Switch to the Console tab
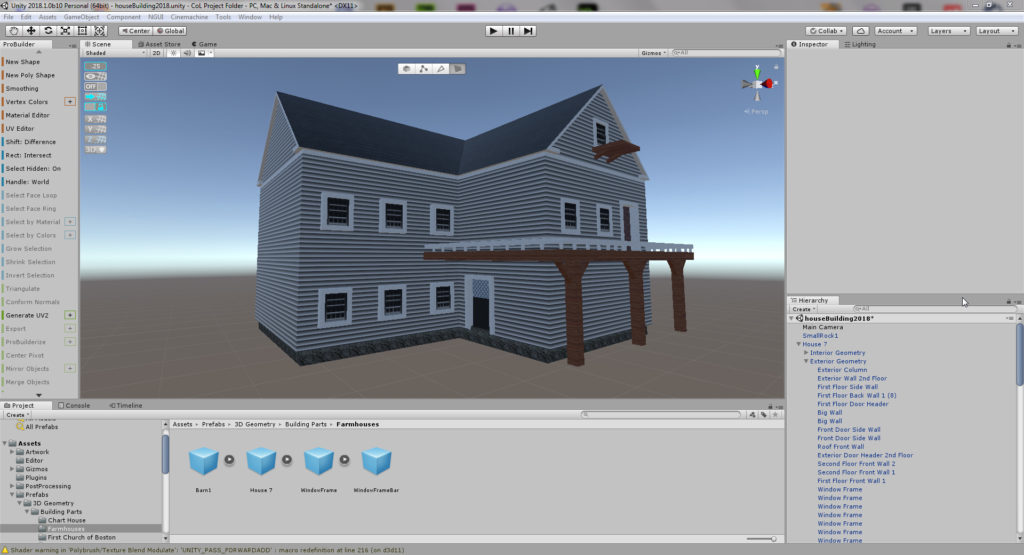The image size is (1024, 555). click(x=76, y=405)
